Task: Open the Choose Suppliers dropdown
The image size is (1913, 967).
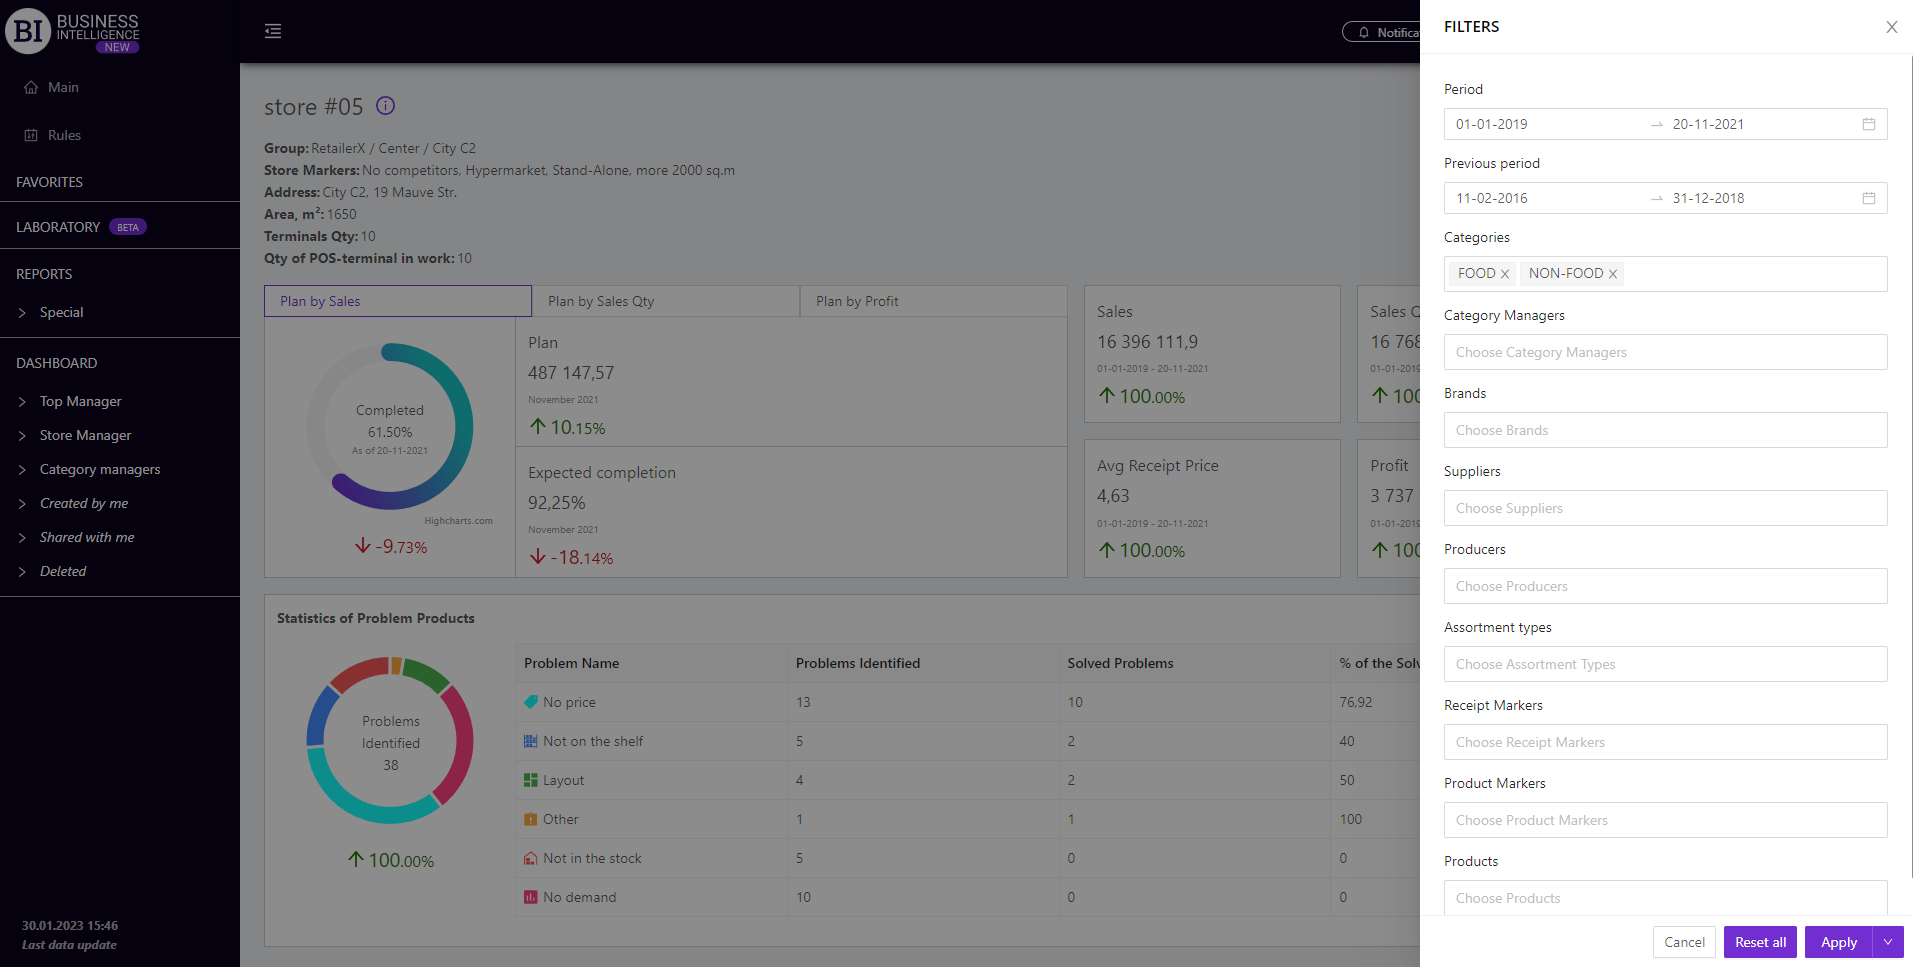Action: pos(1665,508)
